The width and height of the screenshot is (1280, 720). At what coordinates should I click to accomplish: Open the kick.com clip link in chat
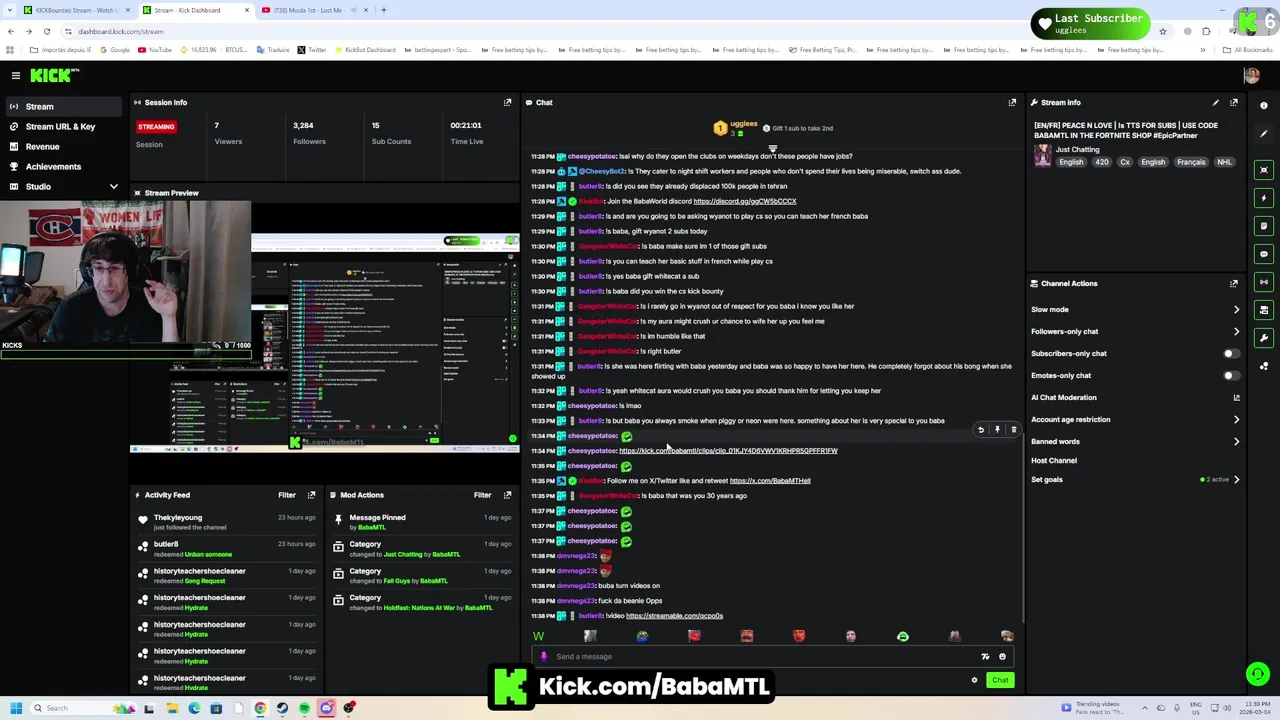point(728,451)
